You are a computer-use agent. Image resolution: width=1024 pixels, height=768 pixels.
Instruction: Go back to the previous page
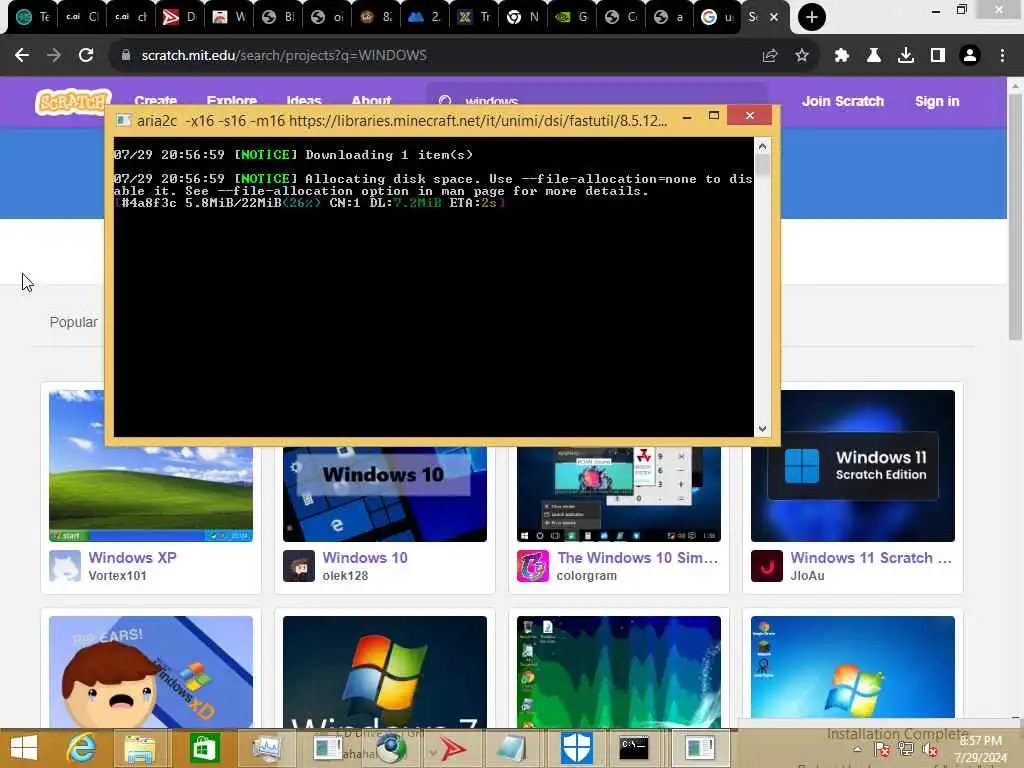[x=22, y=56]
